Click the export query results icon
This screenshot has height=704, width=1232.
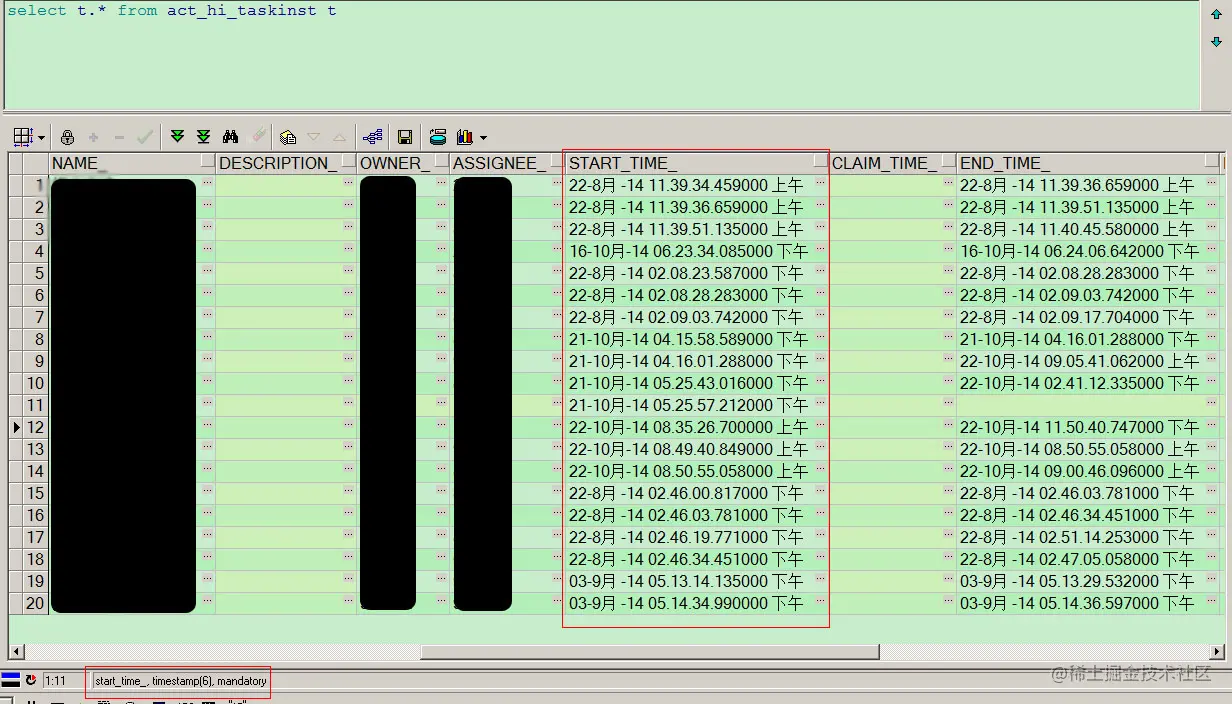[288, 137]
